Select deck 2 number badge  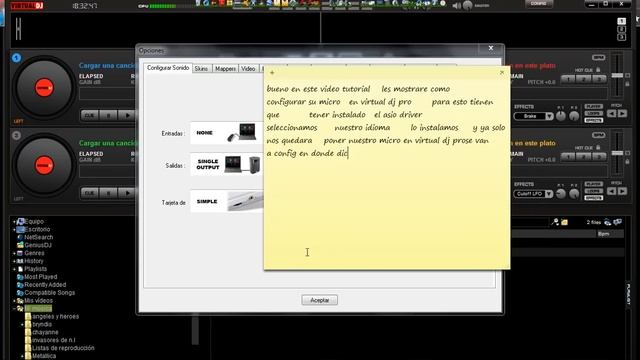pos(16,136)
